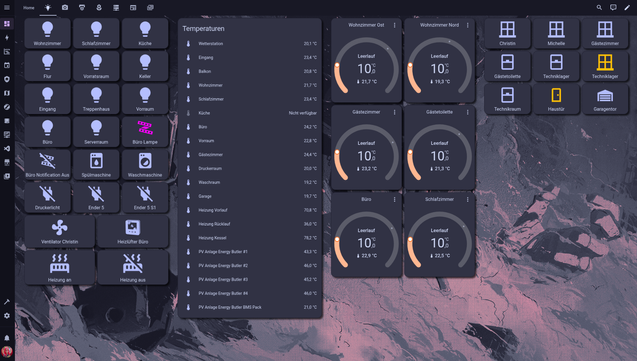Open Wohnzimmer Nord thermostat options menu
The height and width of the screenshot is (361, 637).
click(x=468, y=25)
